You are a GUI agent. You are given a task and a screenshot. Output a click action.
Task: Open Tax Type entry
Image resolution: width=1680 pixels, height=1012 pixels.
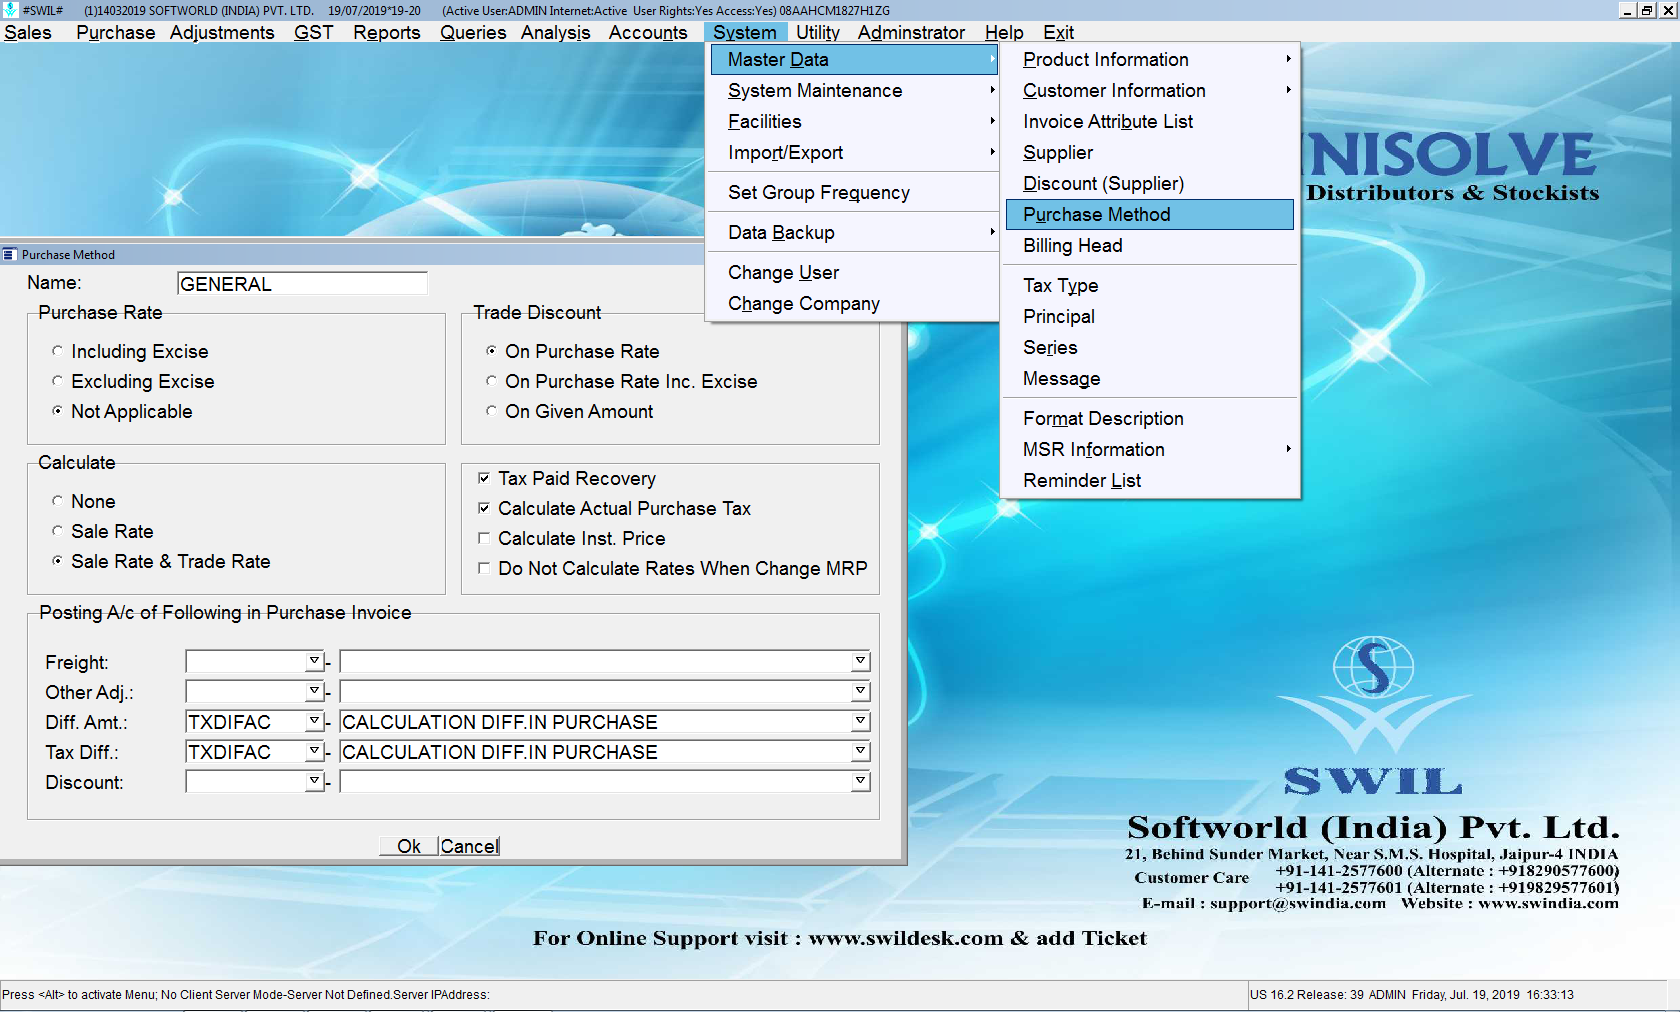coord(1150,286)
